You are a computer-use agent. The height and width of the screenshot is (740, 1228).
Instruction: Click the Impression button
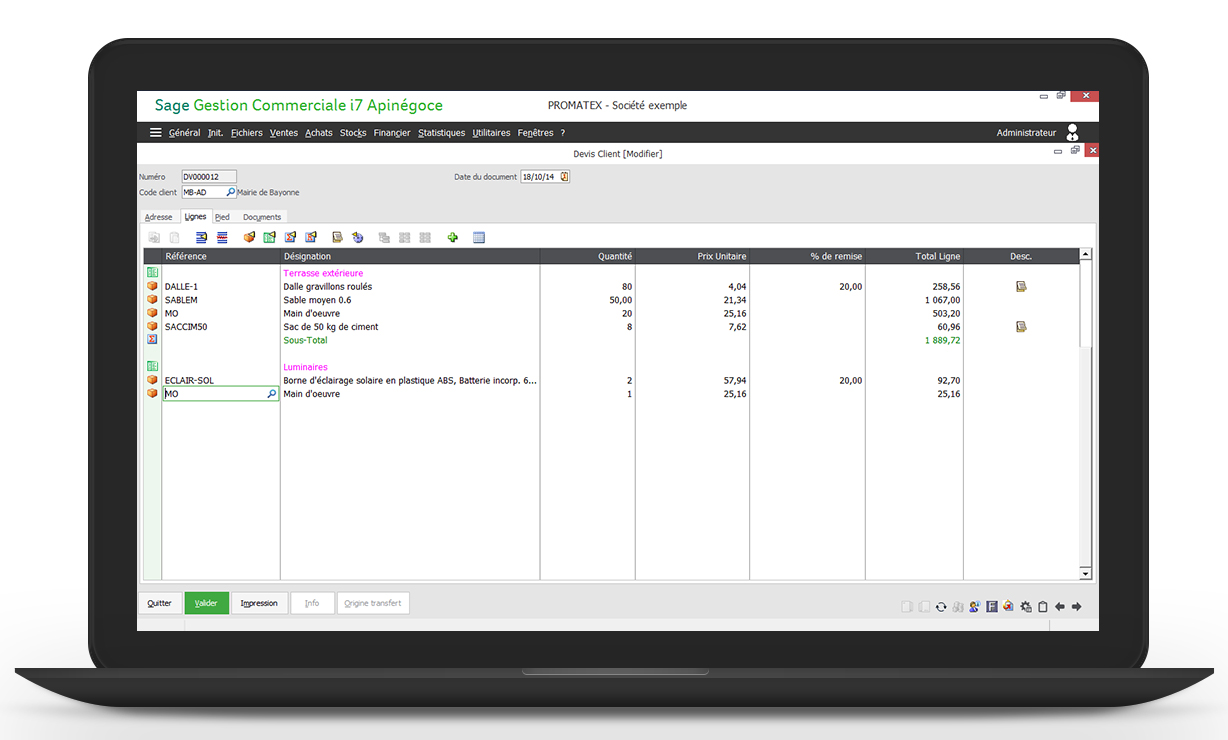click(x=260, y=603)
